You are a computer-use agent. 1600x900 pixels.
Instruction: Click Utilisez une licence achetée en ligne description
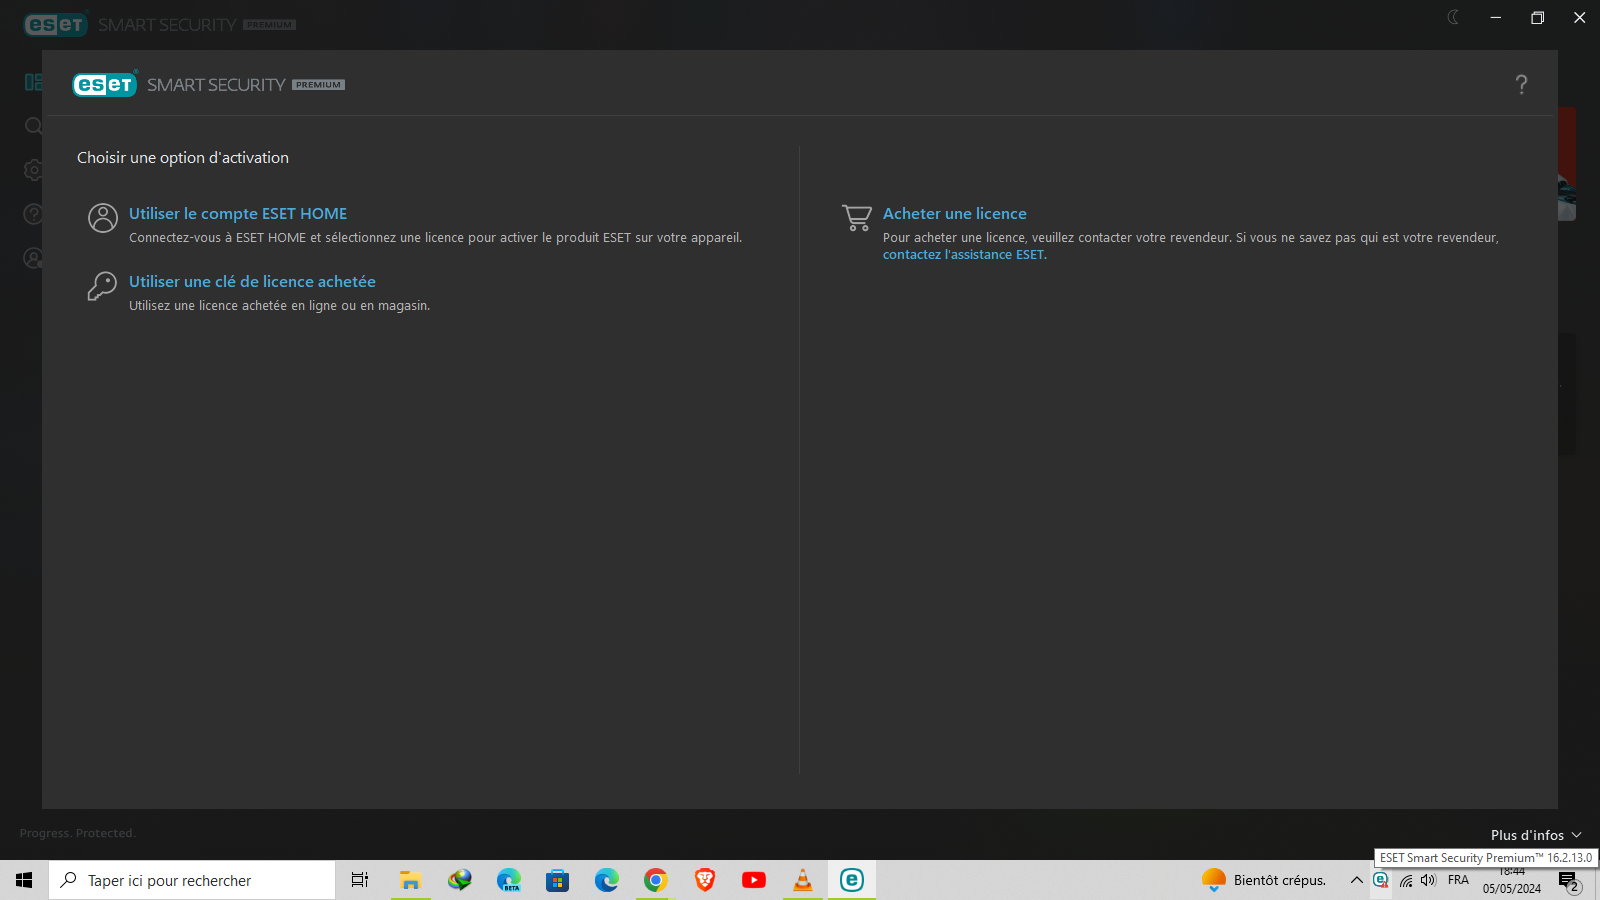point(280,306)
